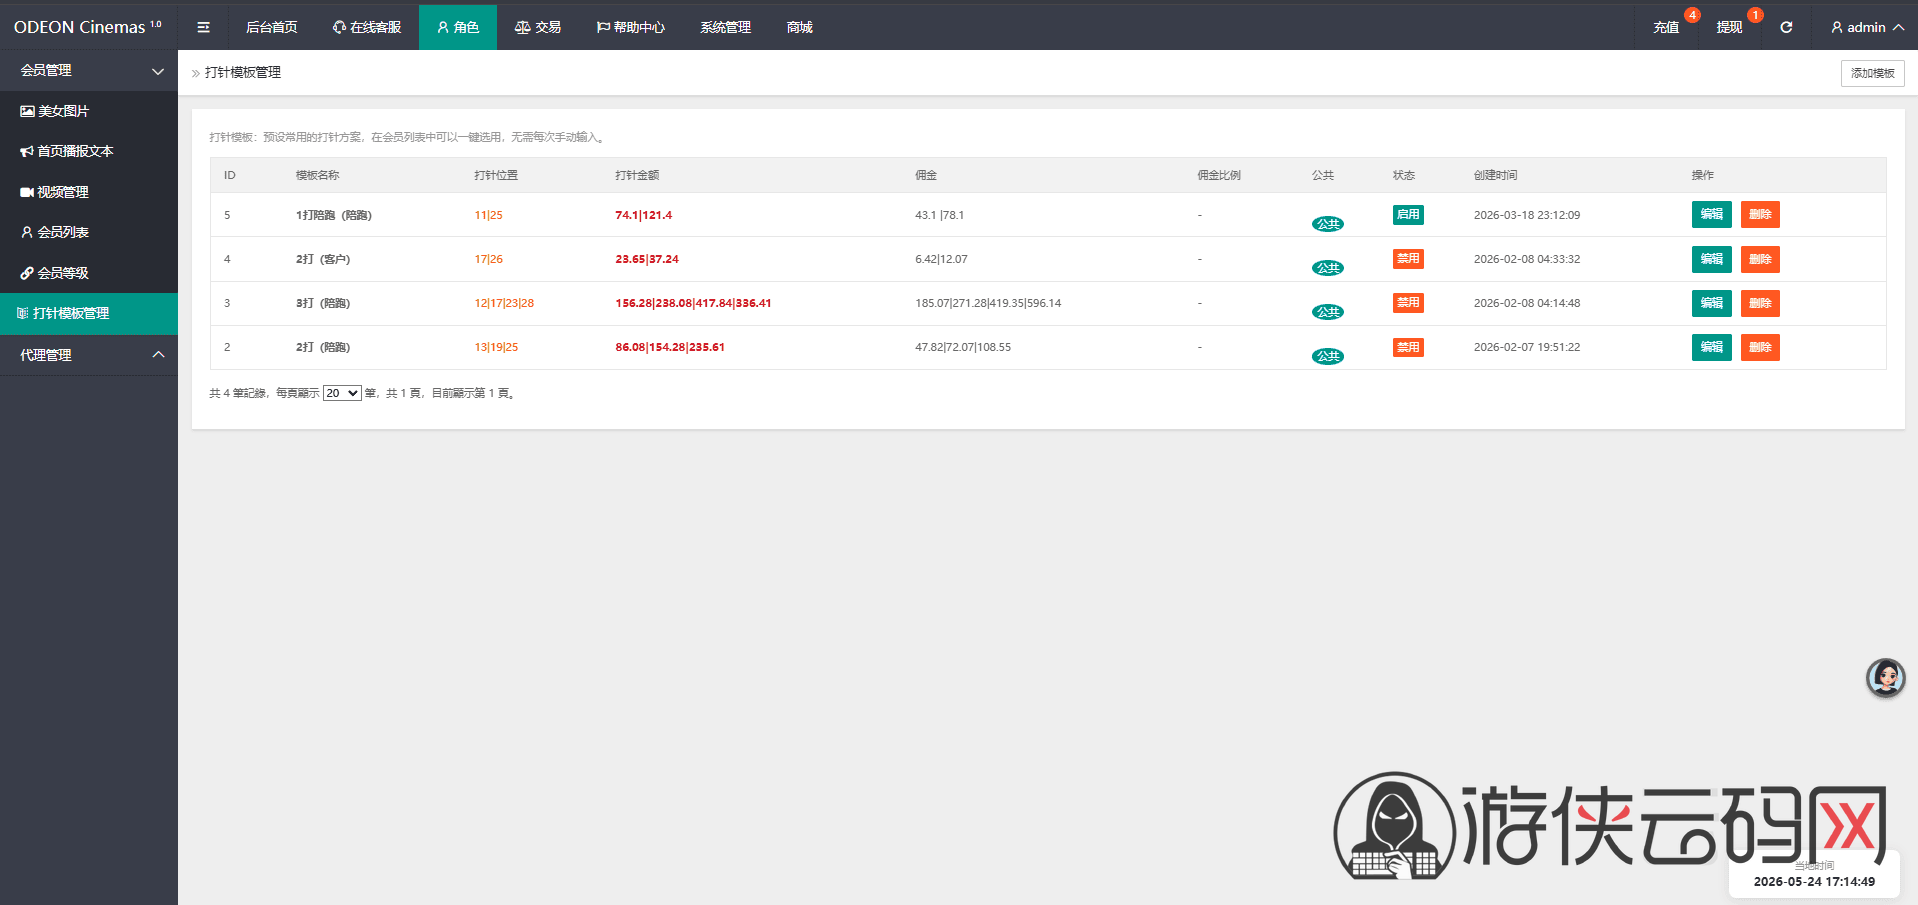Click the 添加模板 button
1918x905 pixels.
click(x=1872, y=73)
